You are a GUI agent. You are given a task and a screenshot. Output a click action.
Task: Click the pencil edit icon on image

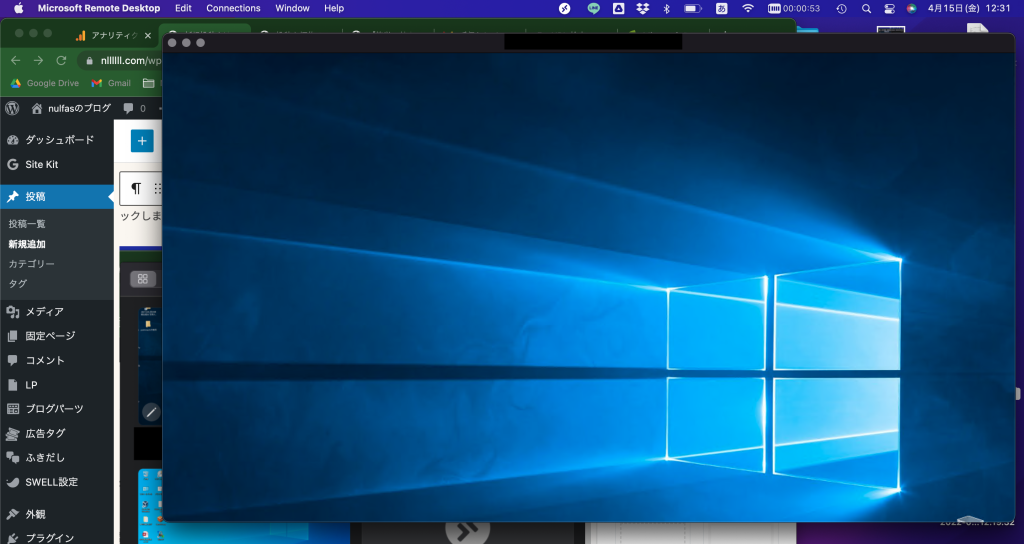(151, 412)
